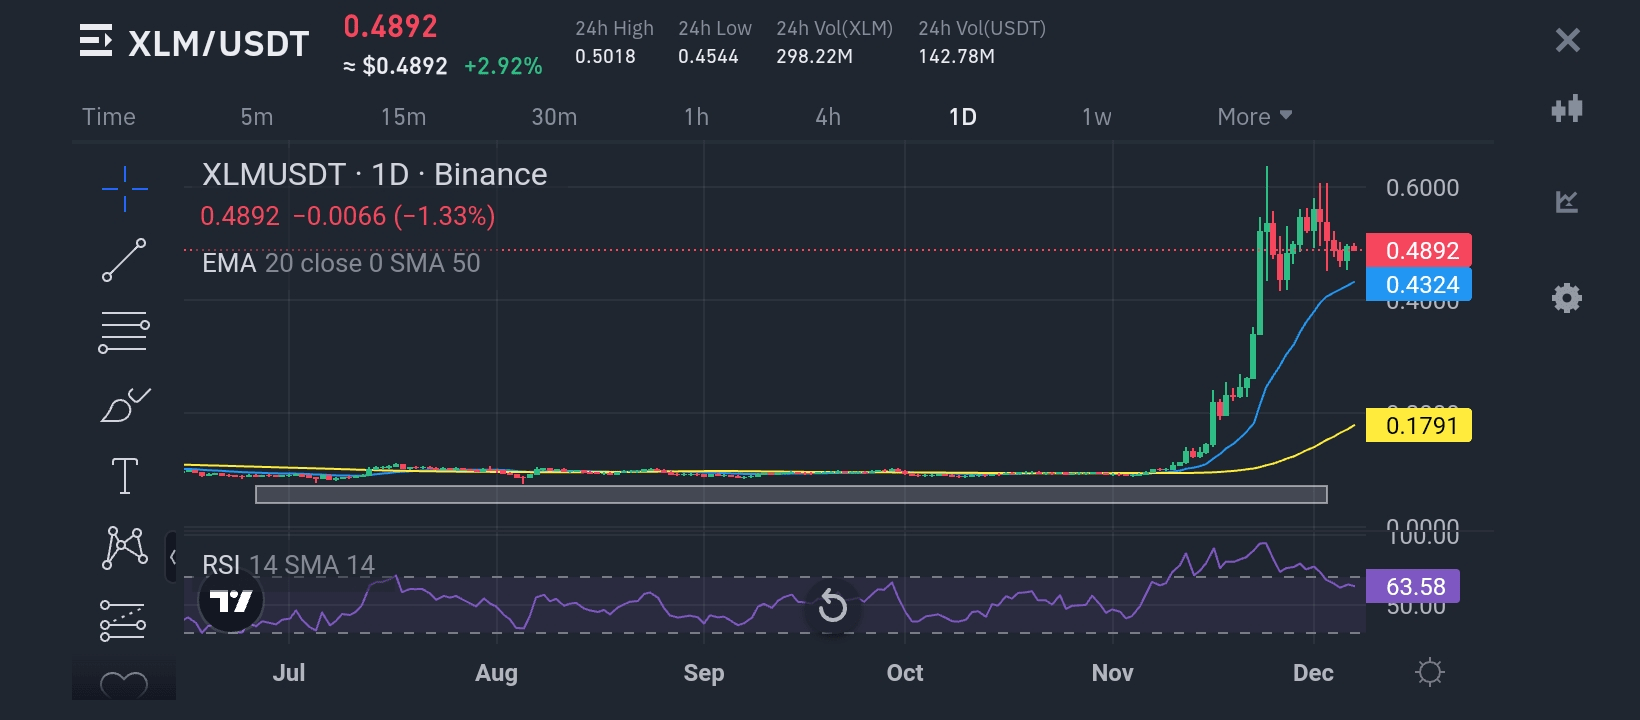This screenshot has height=720, width=1640.
Task: Select the gray rectangle drawing on chart
Action: (x=790, y=494)
